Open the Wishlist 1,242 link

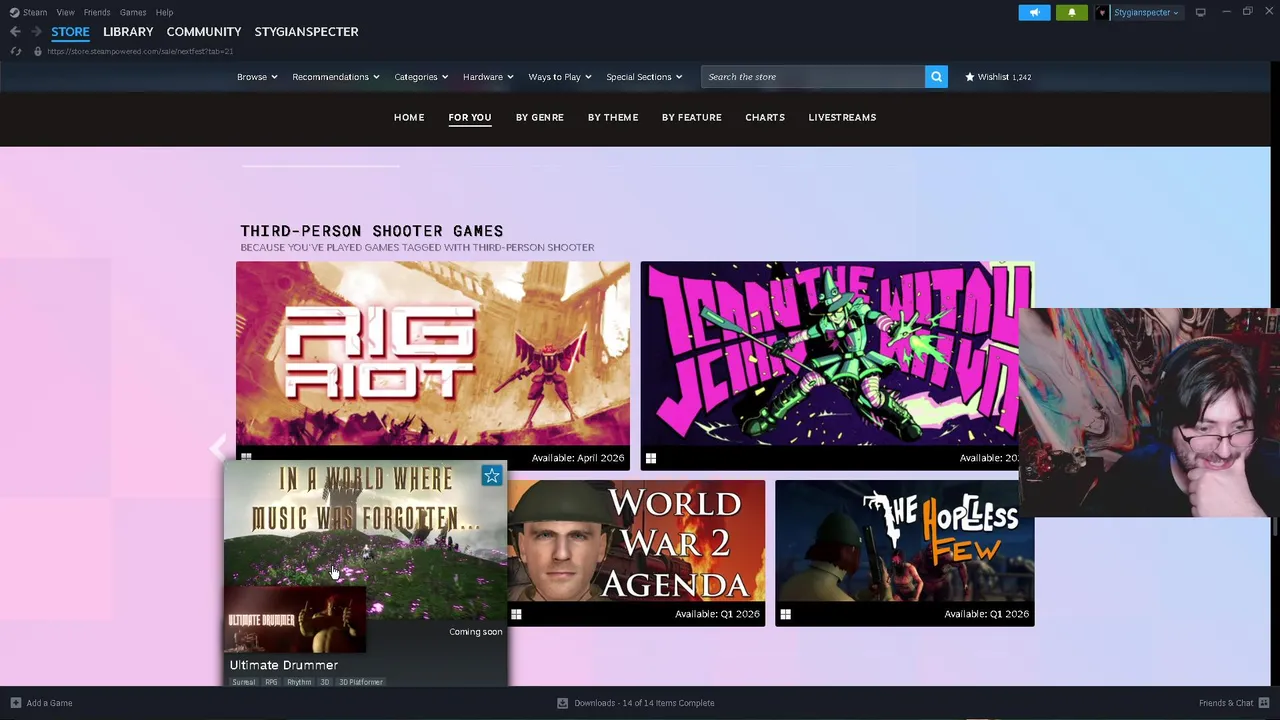point(998,77)
